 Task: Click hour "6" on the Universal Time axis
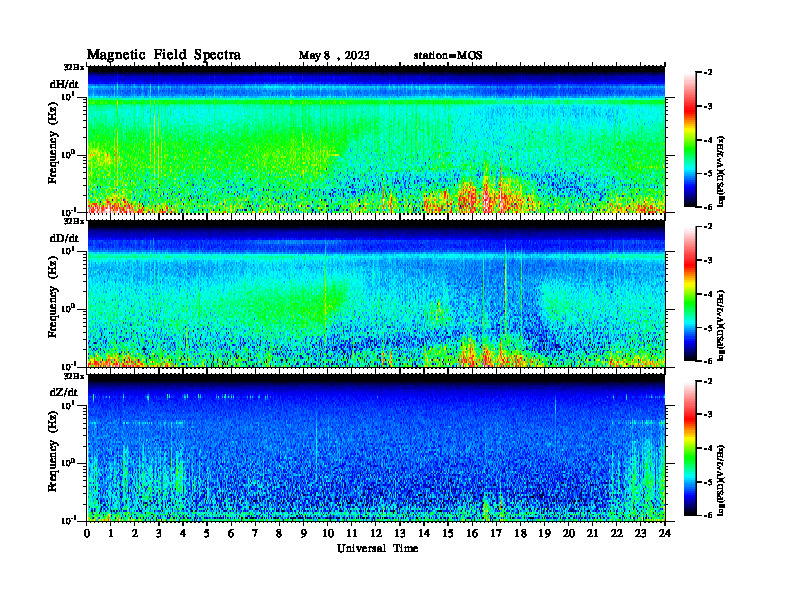(231, 533)
